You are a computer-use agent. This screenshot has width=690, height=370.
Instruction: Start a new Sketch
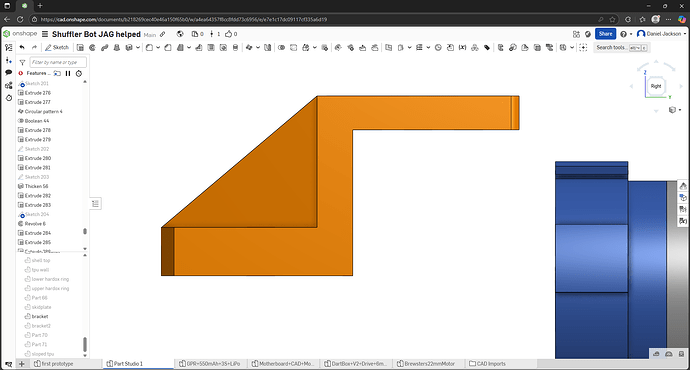click(57, 48)
